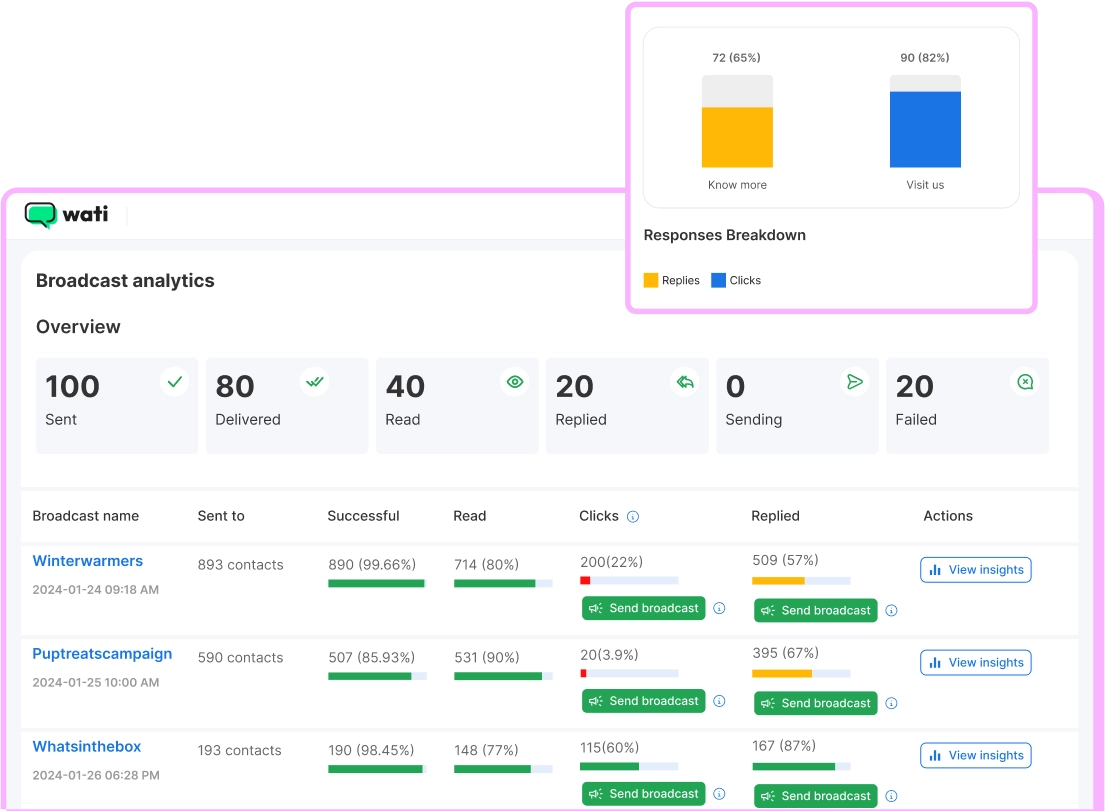Open the Puptreatscampaign broadcast link
1105x811 pixels.
point(102,654)
